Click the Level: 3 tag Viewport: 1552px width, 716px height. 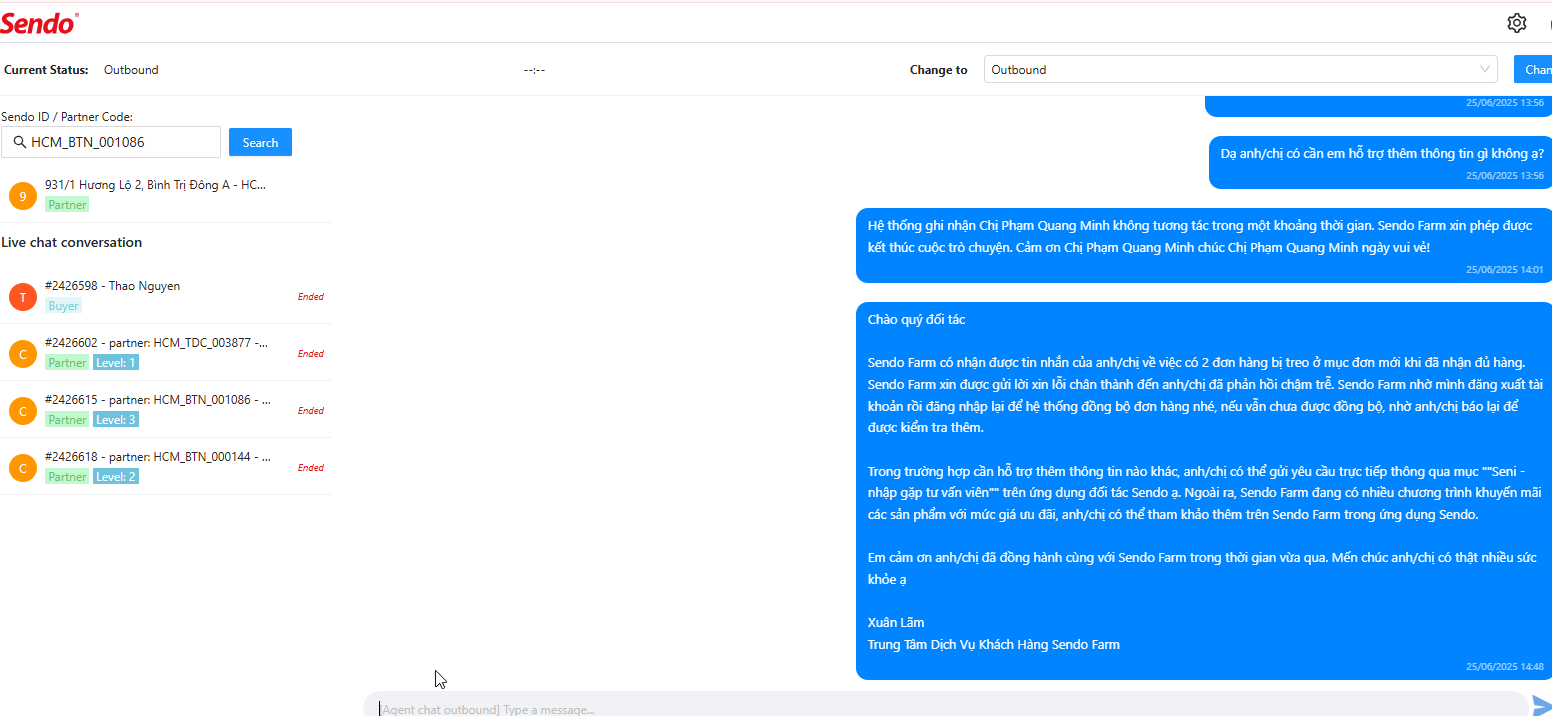click(116, 420)
